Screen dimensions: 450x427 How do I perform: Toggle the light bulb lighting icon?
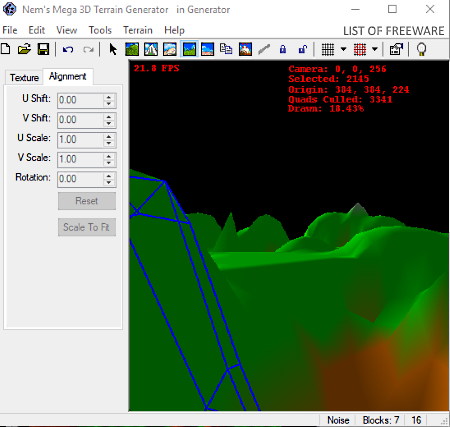click(422, 49)
